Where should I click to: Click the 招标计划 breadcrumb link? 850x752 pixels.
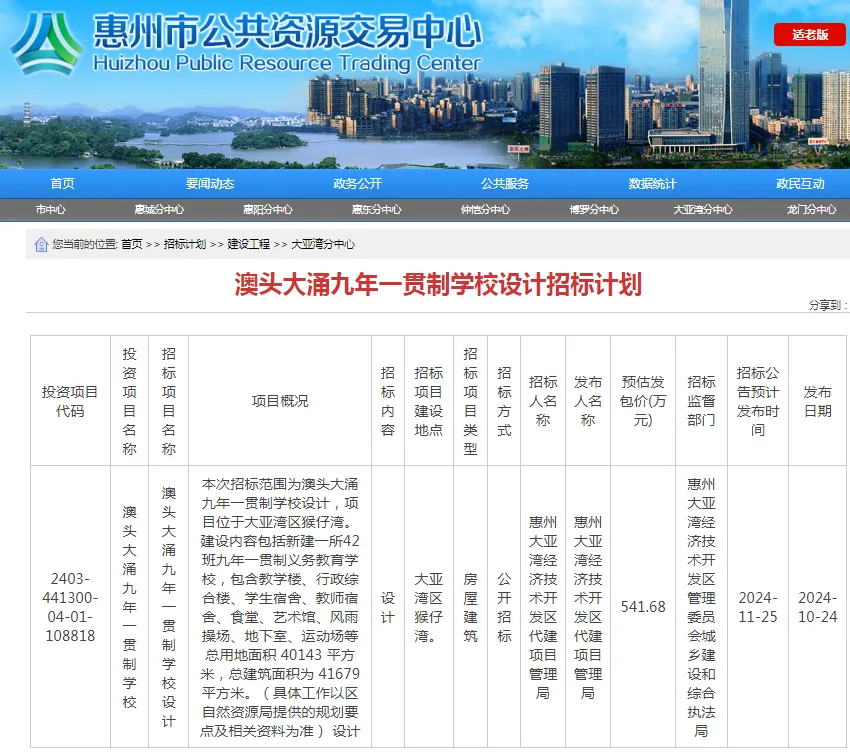coord(184,244)
